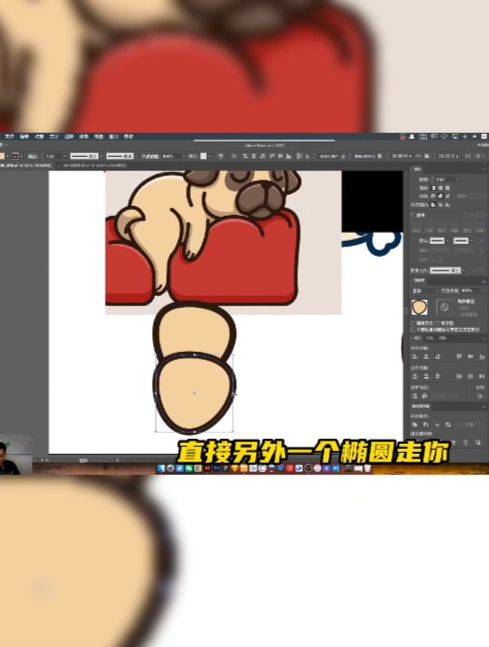Open variable width profile dropdown in control bar
The width and height of the screenshot is (489, 647).
coord(101,156)
